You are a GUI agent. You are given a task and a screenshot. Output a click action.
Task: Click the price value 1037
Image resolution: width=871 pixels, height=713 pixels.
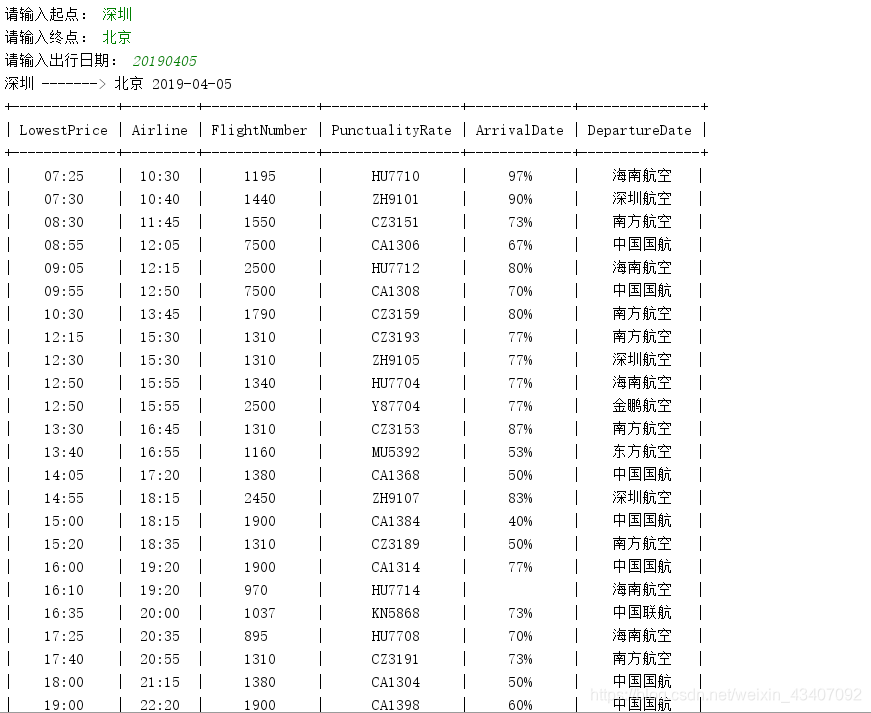coord(260,613)
